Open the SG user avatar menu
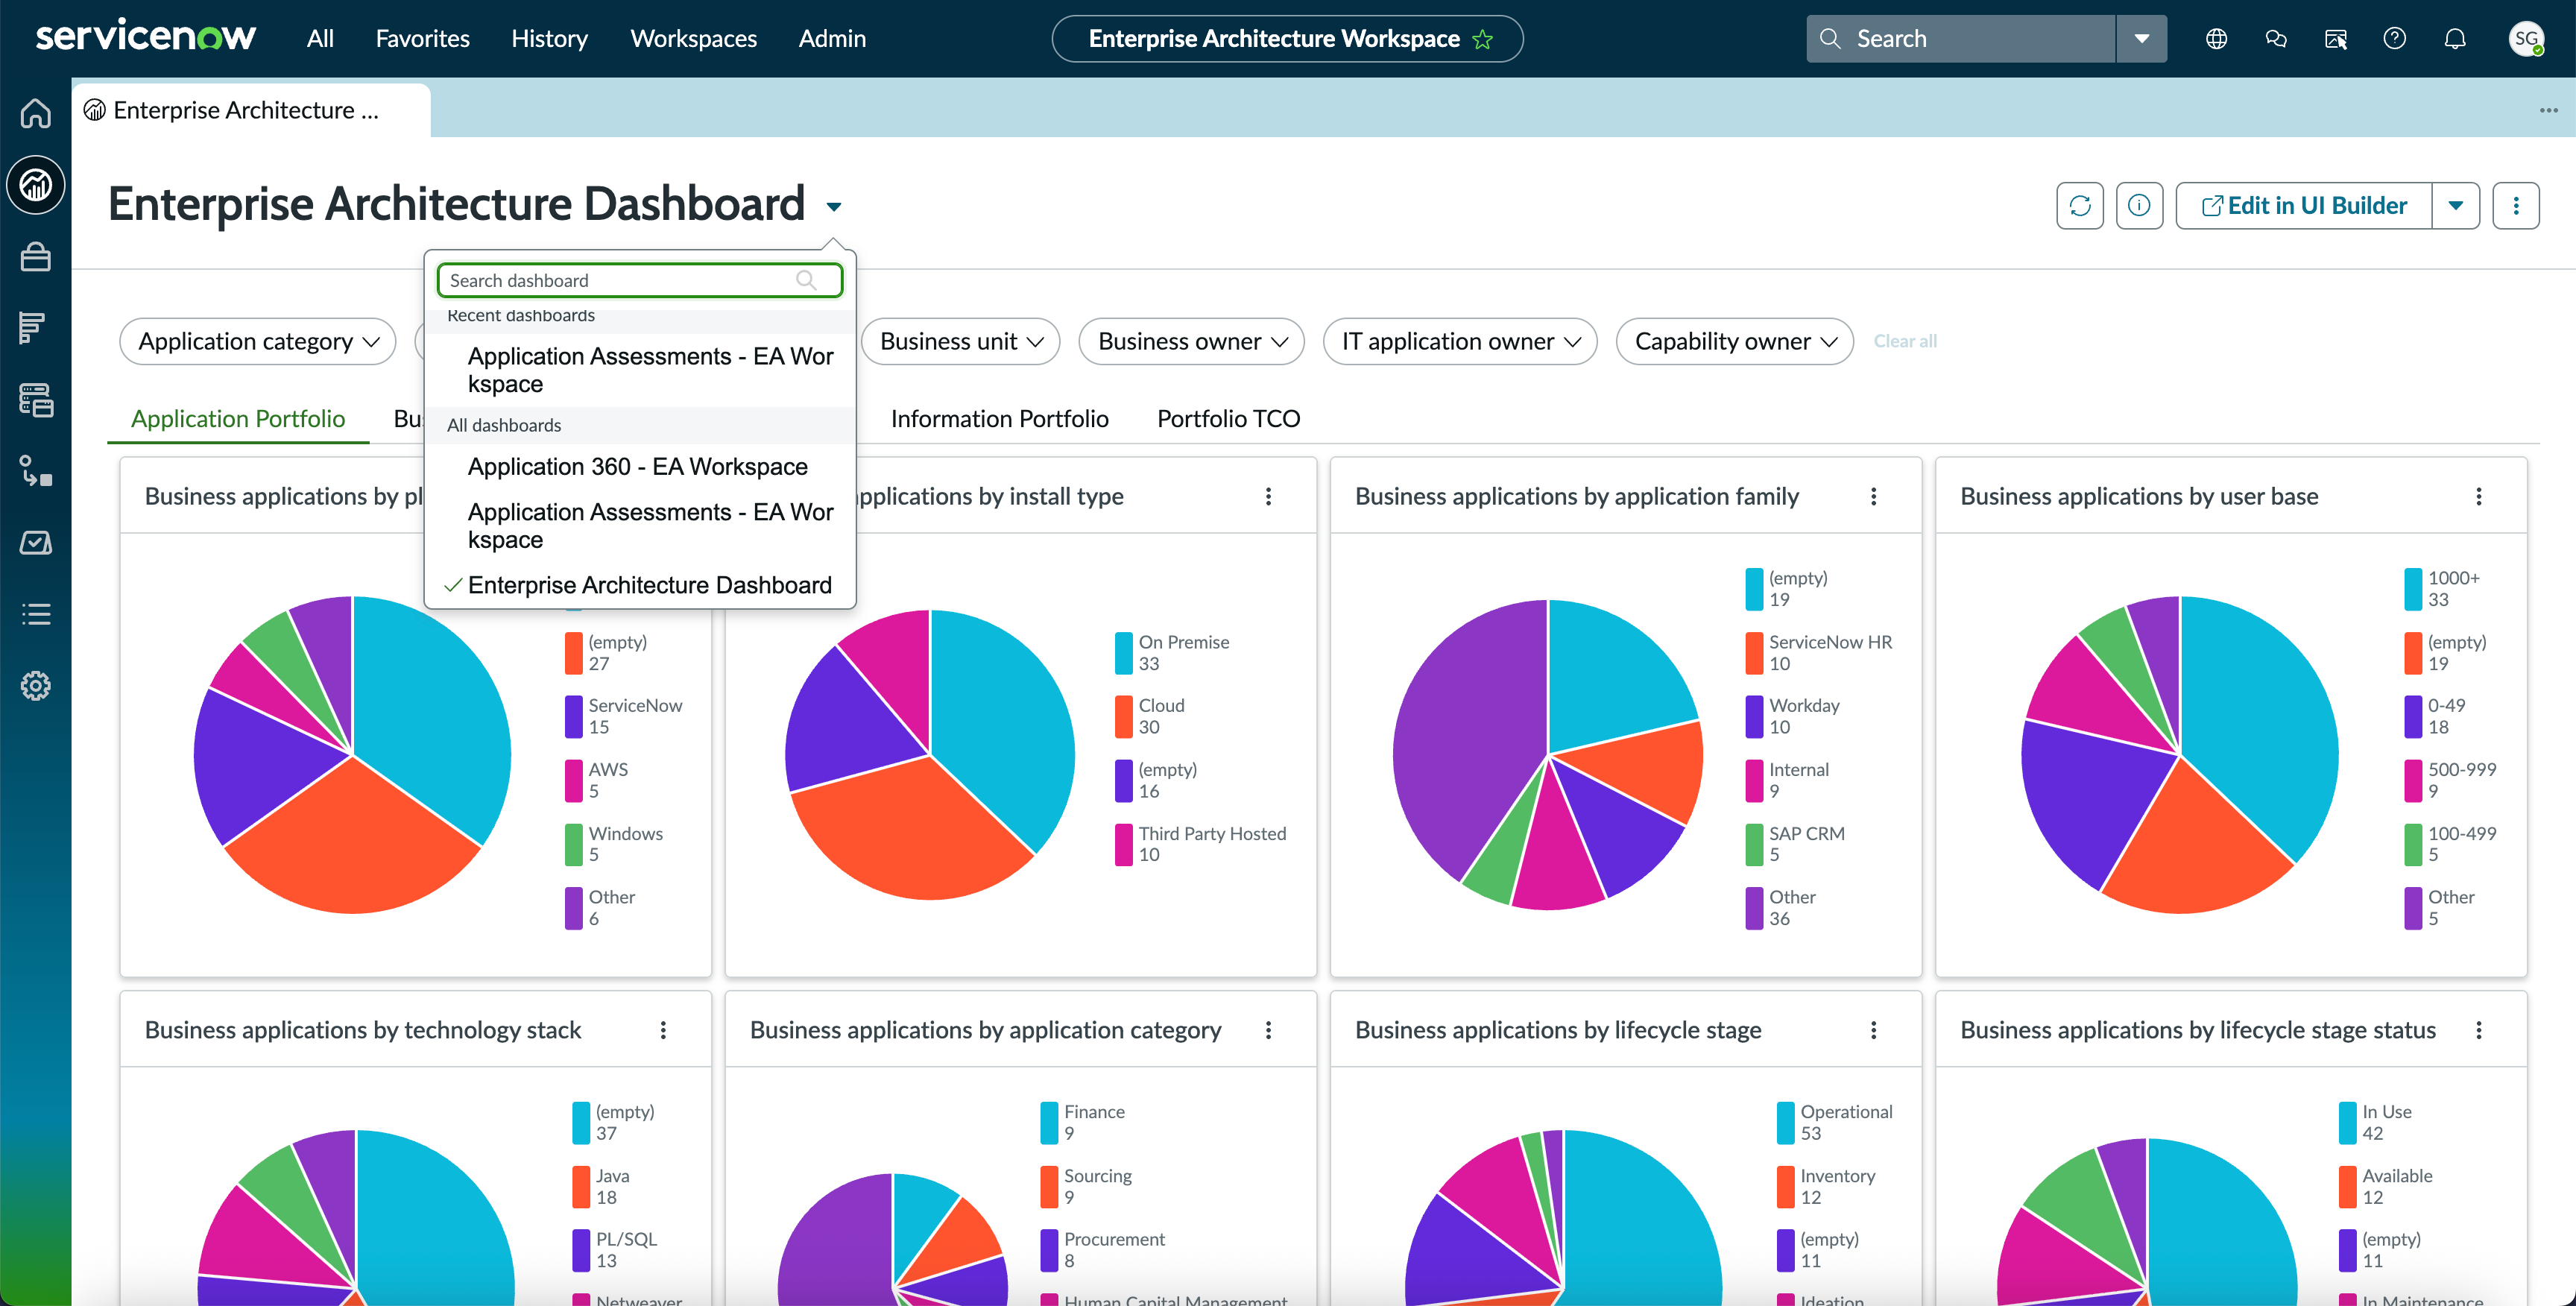The height and width of the screenshot is (1306, 2576). click(x=2526, y=39)
